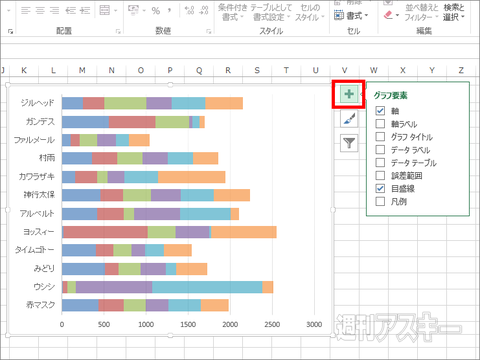Increase decimal places

(189, 11)
